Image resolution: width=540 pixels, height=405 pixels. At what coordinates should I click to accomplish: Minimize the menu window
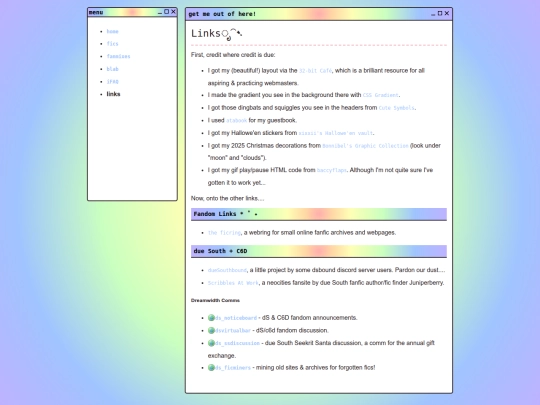160,12
